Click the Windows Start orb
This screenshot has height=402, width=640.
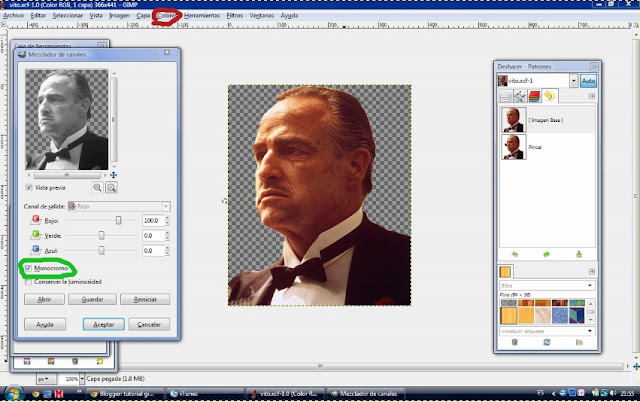pos(13,393)
